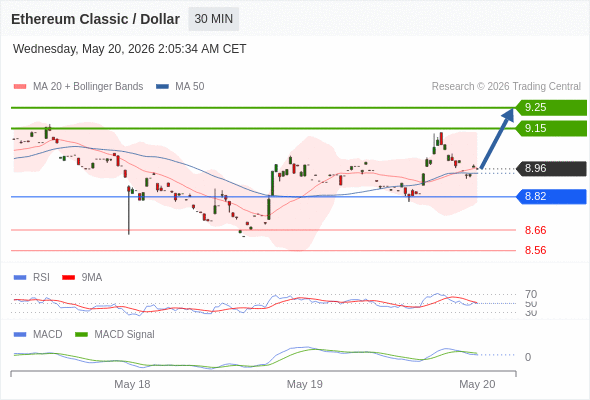Click the 9MA legend label
Image resolution: width=590 pixels, height=400 pixels.
[x=92, y=278]
